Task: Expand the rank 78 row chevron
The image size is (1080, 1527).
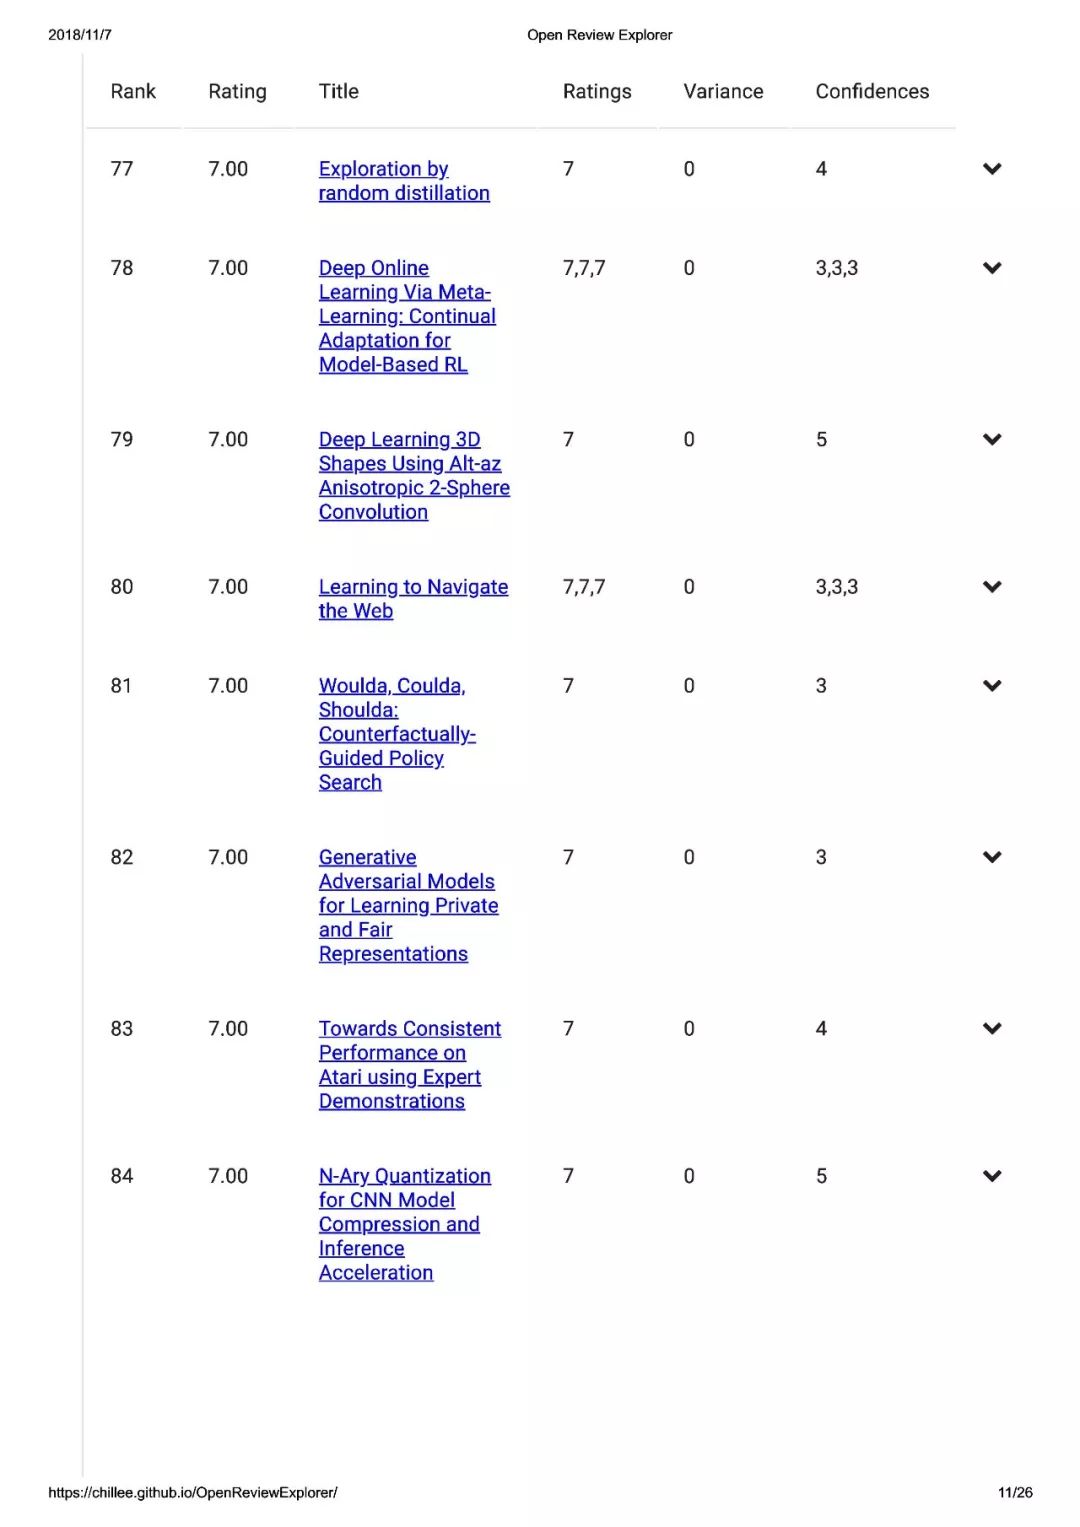Action: pyautogui.click(x=992, y=268)
